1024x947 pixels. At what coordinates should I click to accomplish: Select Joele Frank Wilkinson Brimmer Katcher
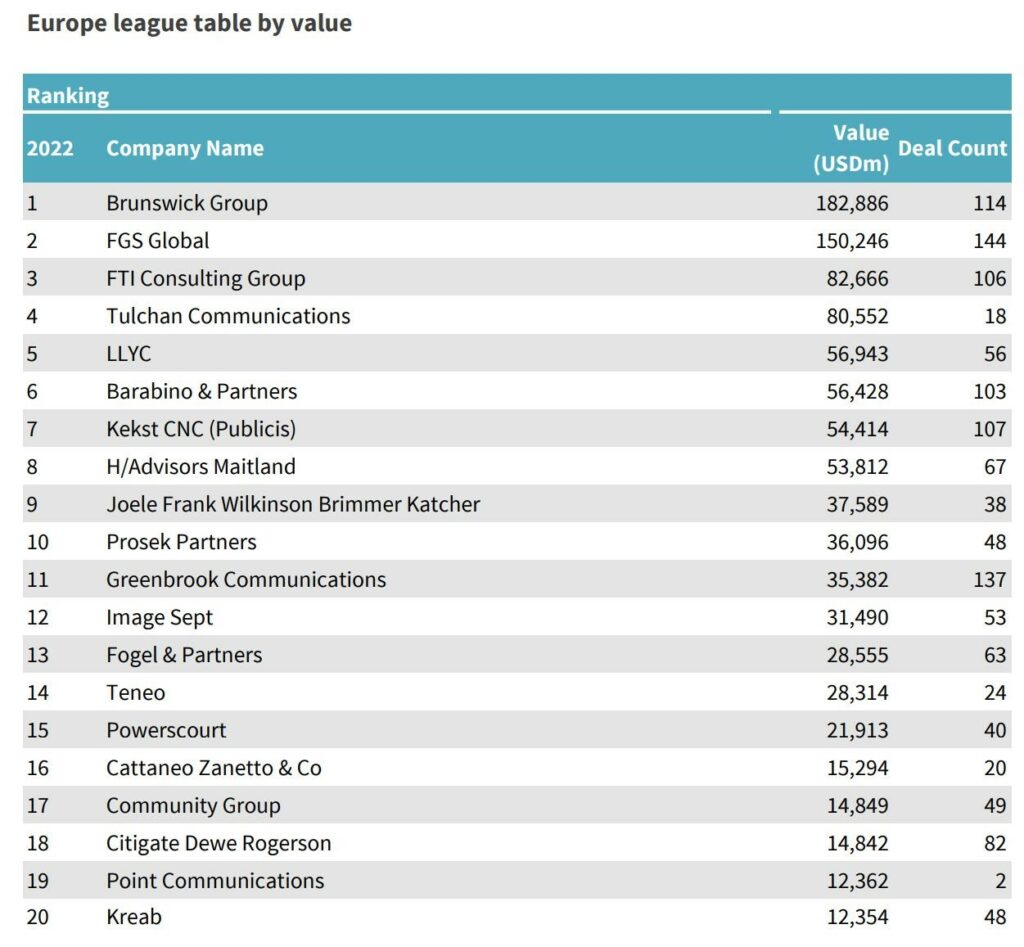(293, 504)
